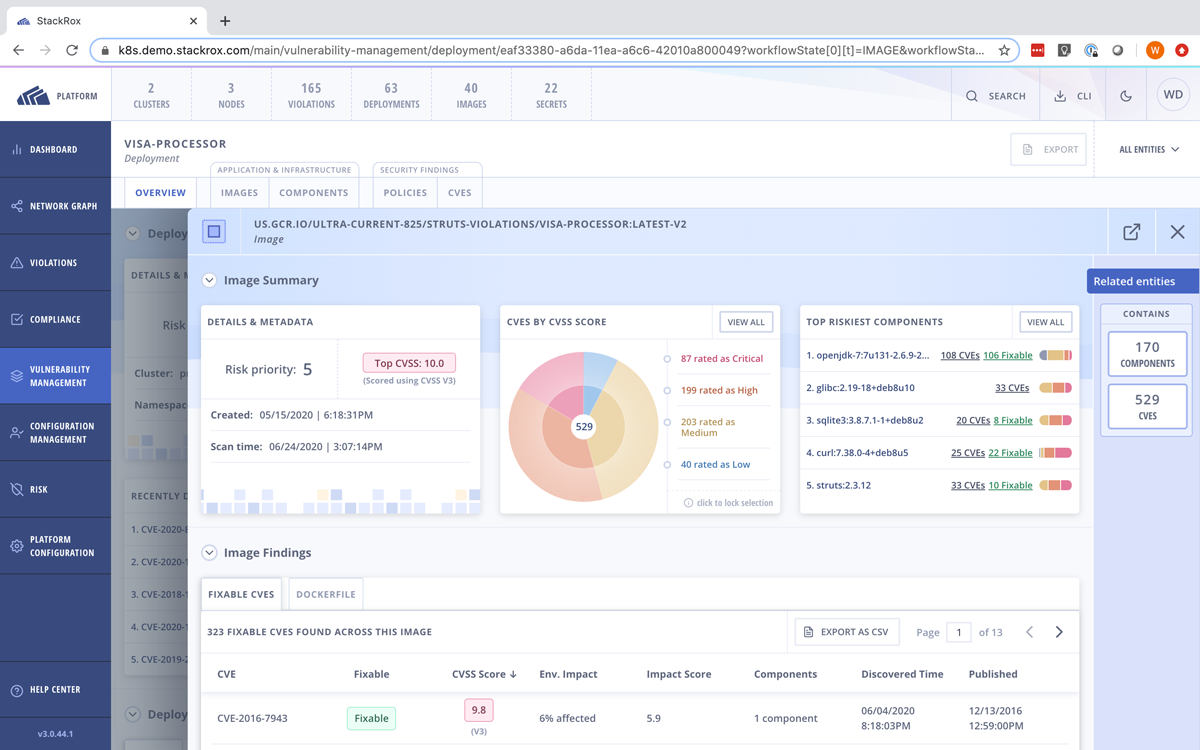Open the Network Graph sidebar icon

coord(17,206)
